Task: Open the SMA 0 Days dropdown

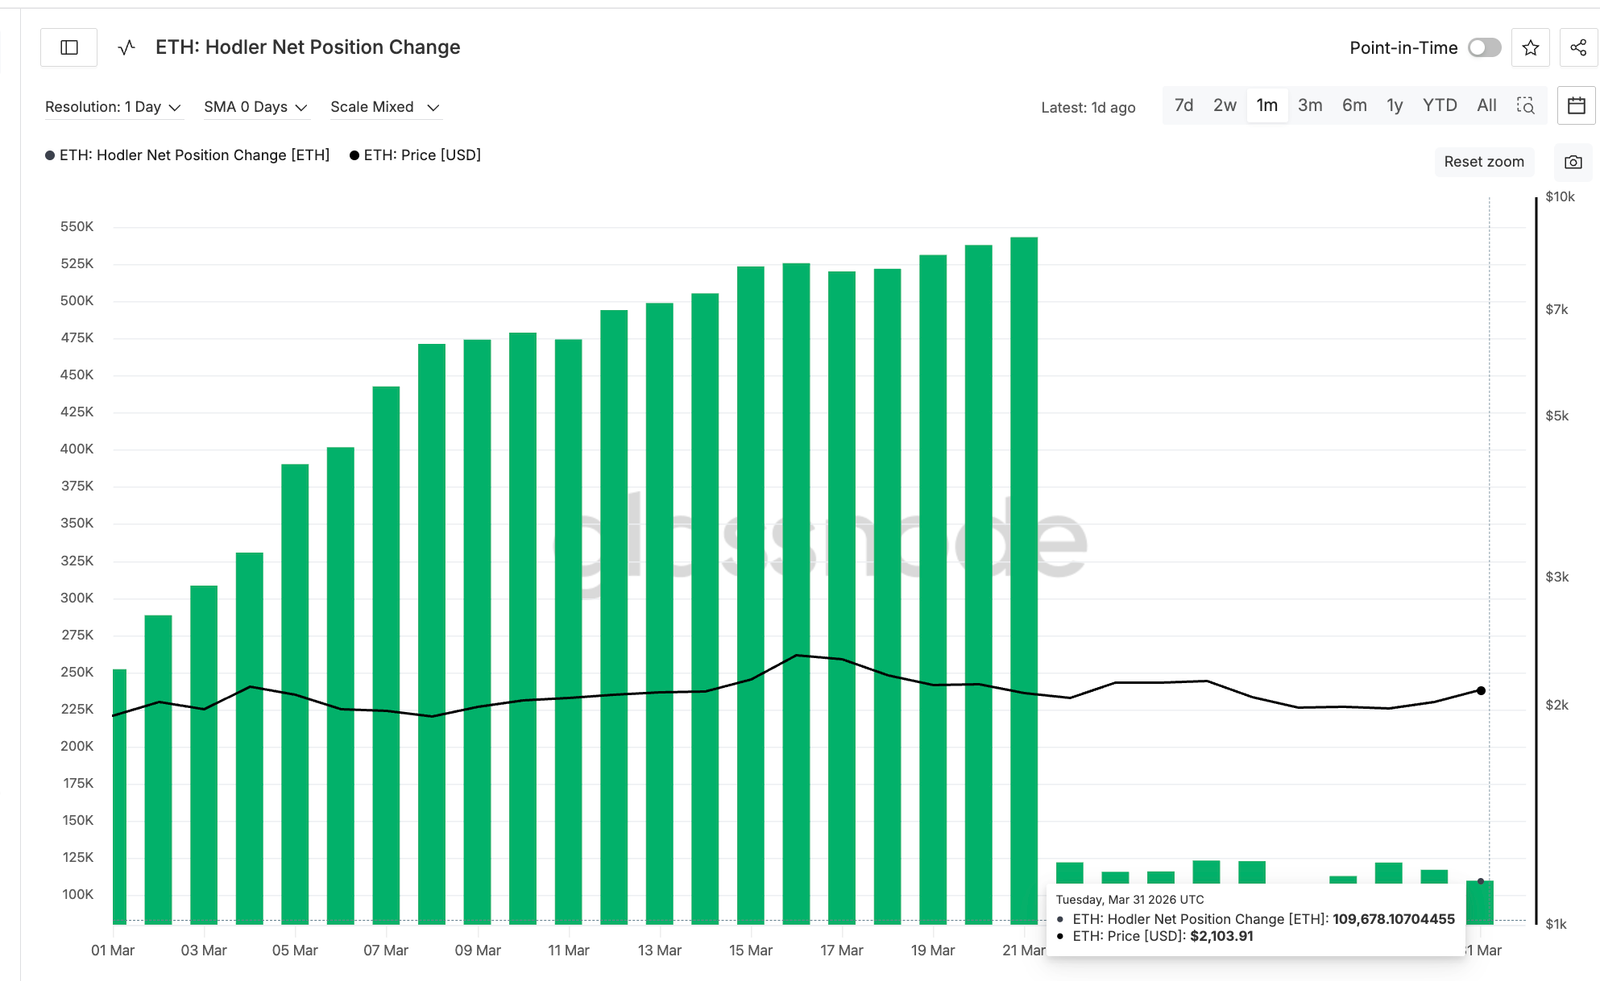Action: (x=255, y=107)
